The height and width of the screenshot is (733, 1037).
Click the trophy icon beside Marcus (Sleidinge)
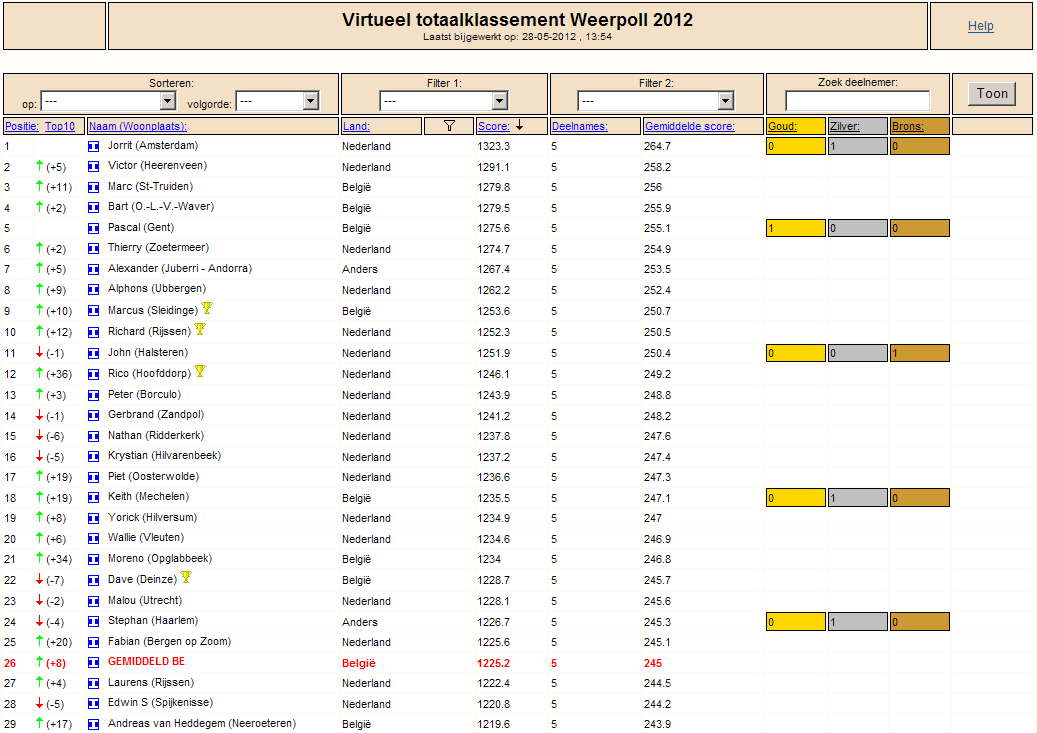tap(207, 308)
